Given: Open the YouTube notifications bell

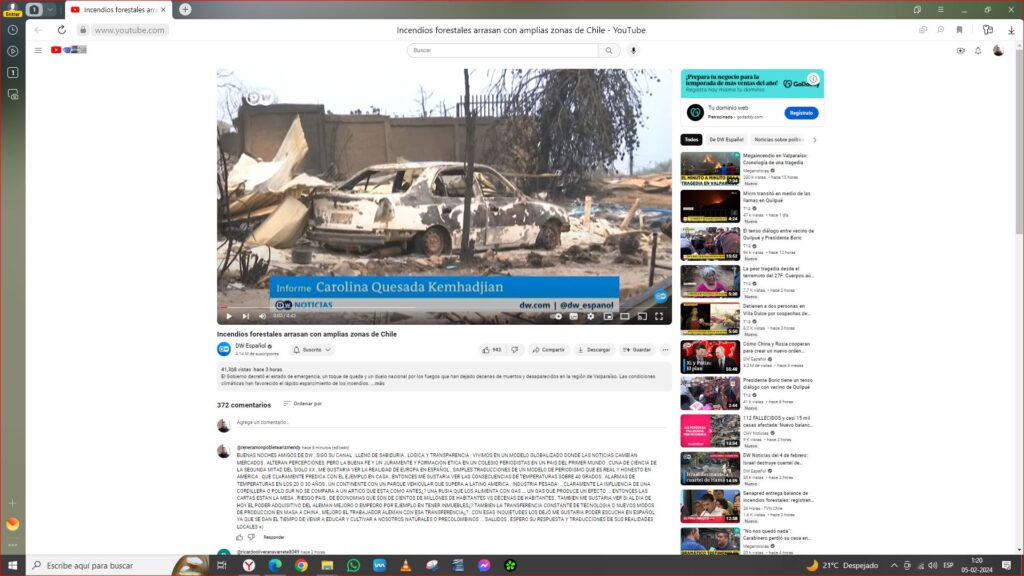Looking at the screenshot, I should pyautogui.click(x=978, y=50).
